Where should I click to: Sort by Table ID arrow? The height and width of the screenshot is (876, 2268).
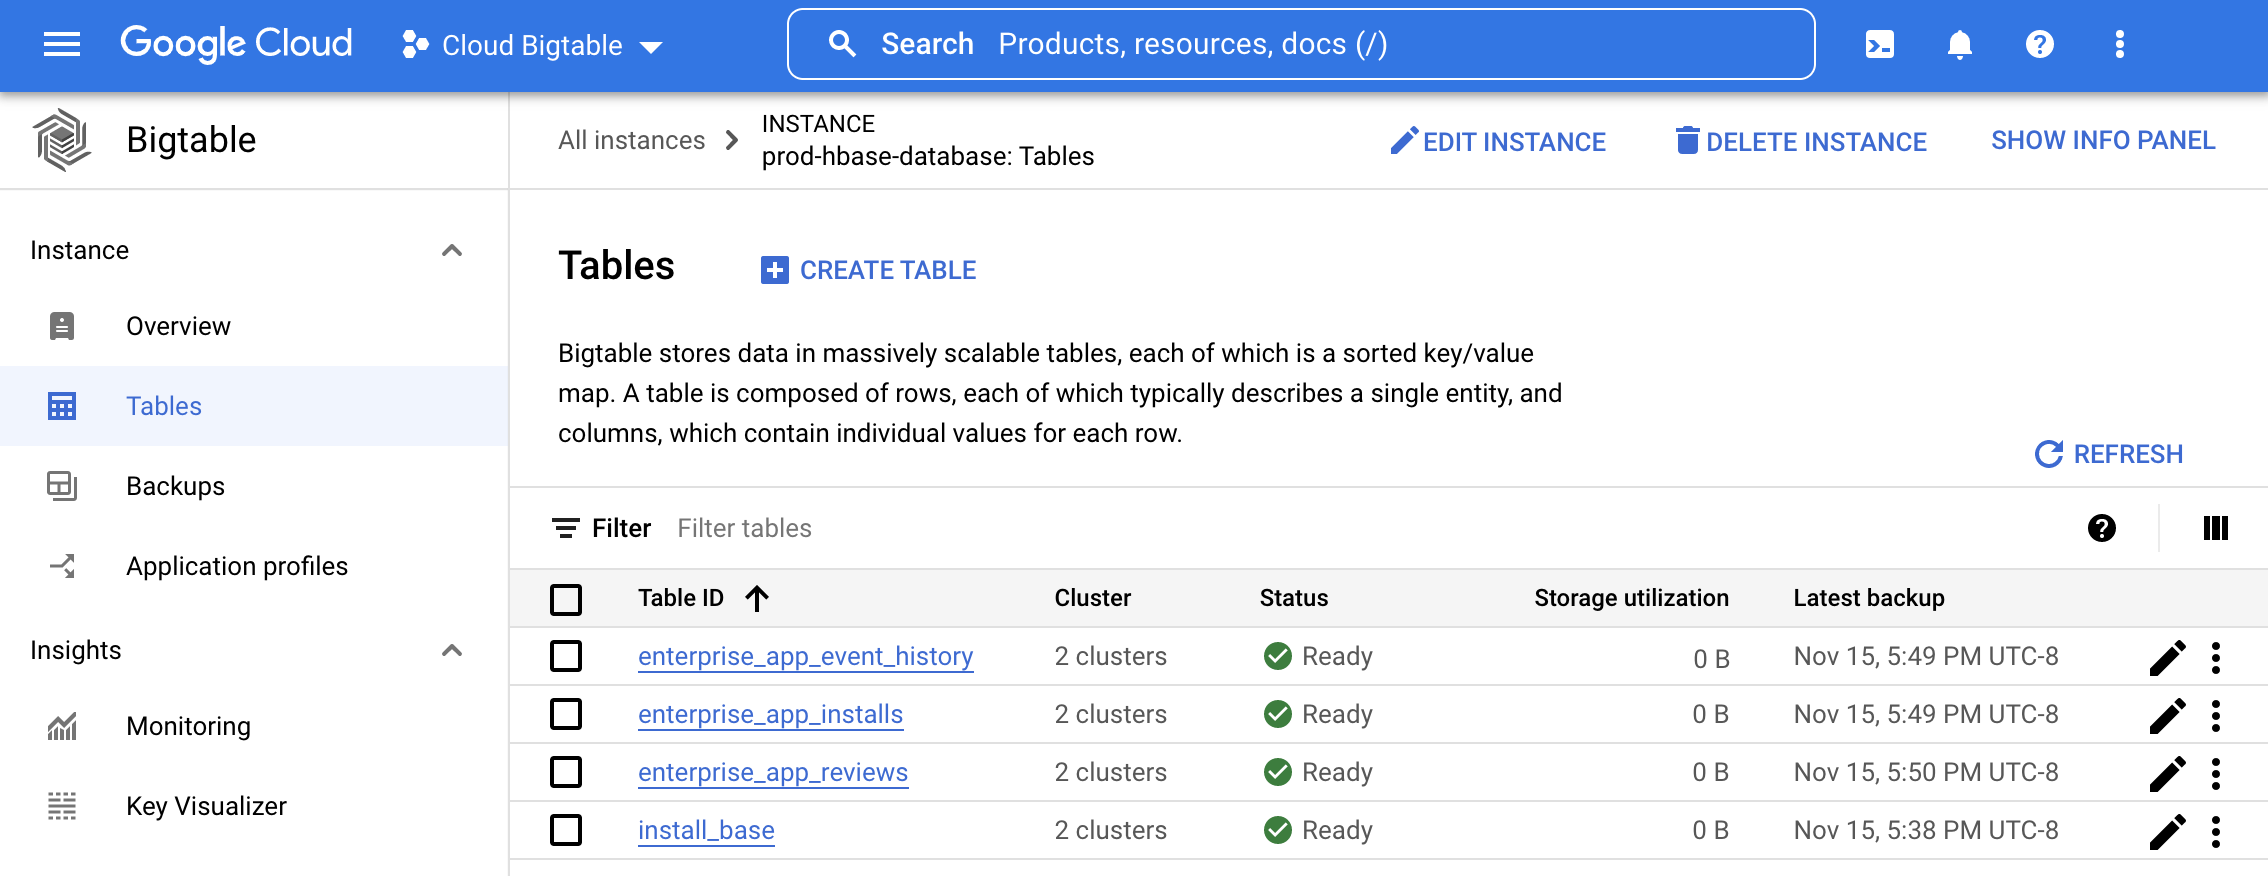tap(757, 598)
